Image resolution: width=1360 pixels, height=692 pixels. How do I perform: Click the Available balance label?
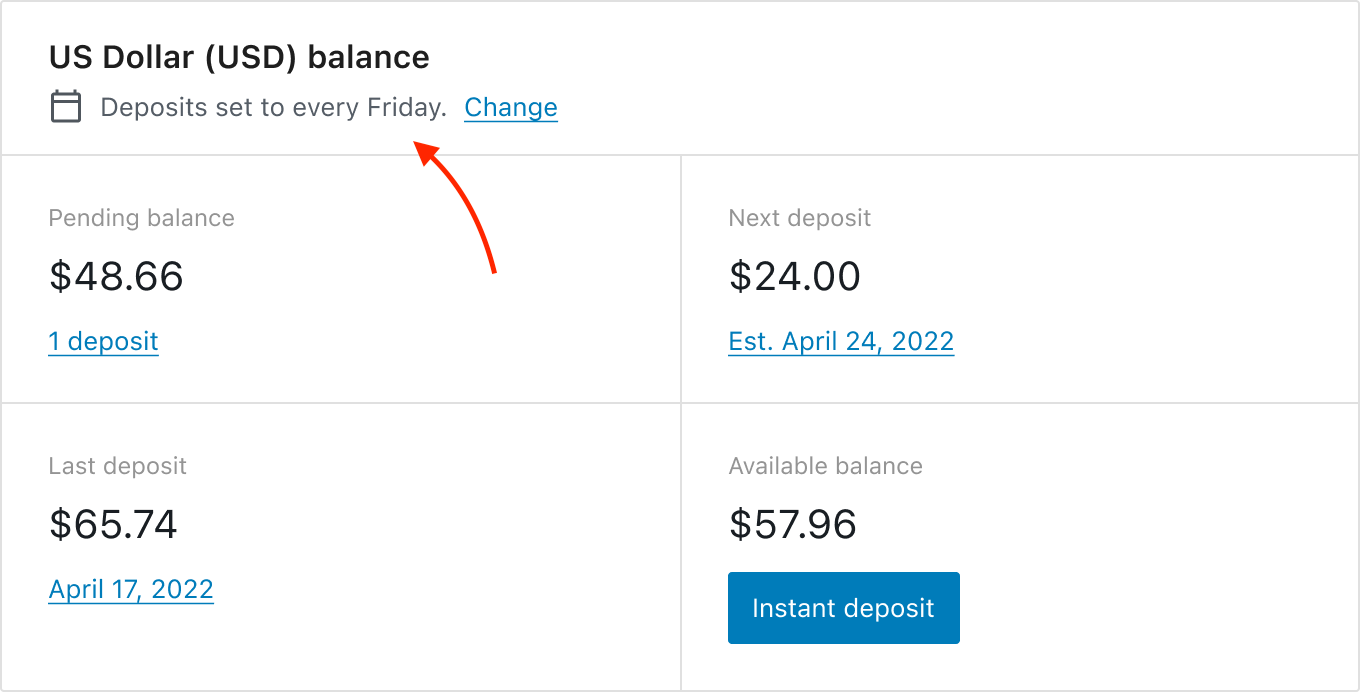point(825,465)
